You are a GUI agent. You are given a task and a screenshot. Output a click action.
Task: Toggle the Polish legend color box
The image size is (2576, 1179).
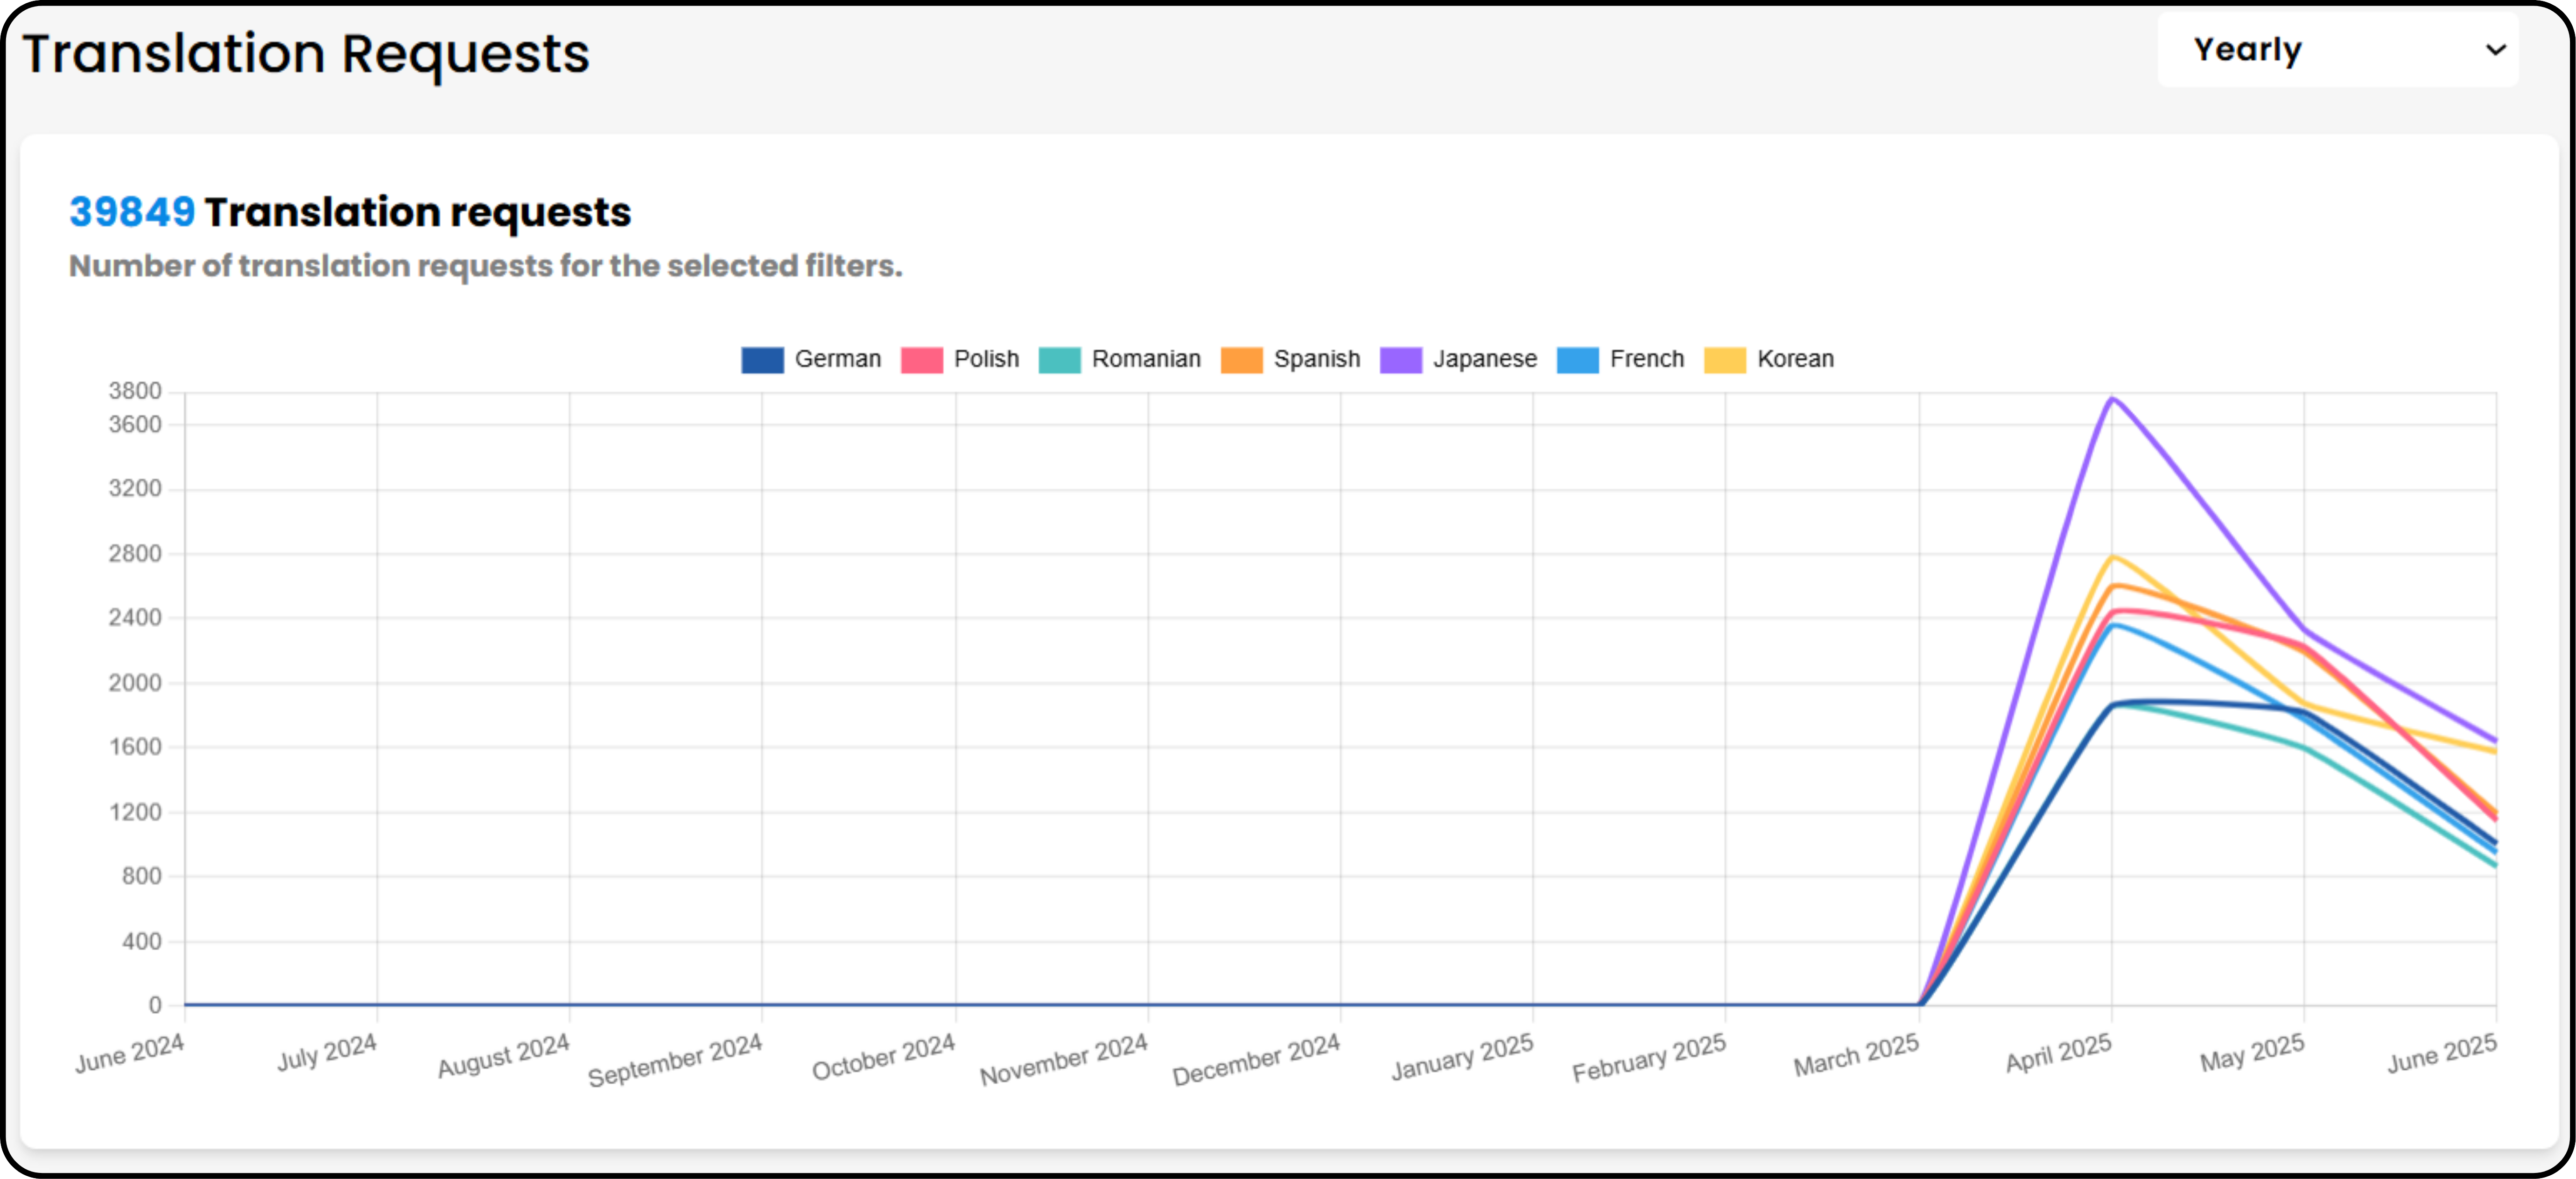(921, 360)
